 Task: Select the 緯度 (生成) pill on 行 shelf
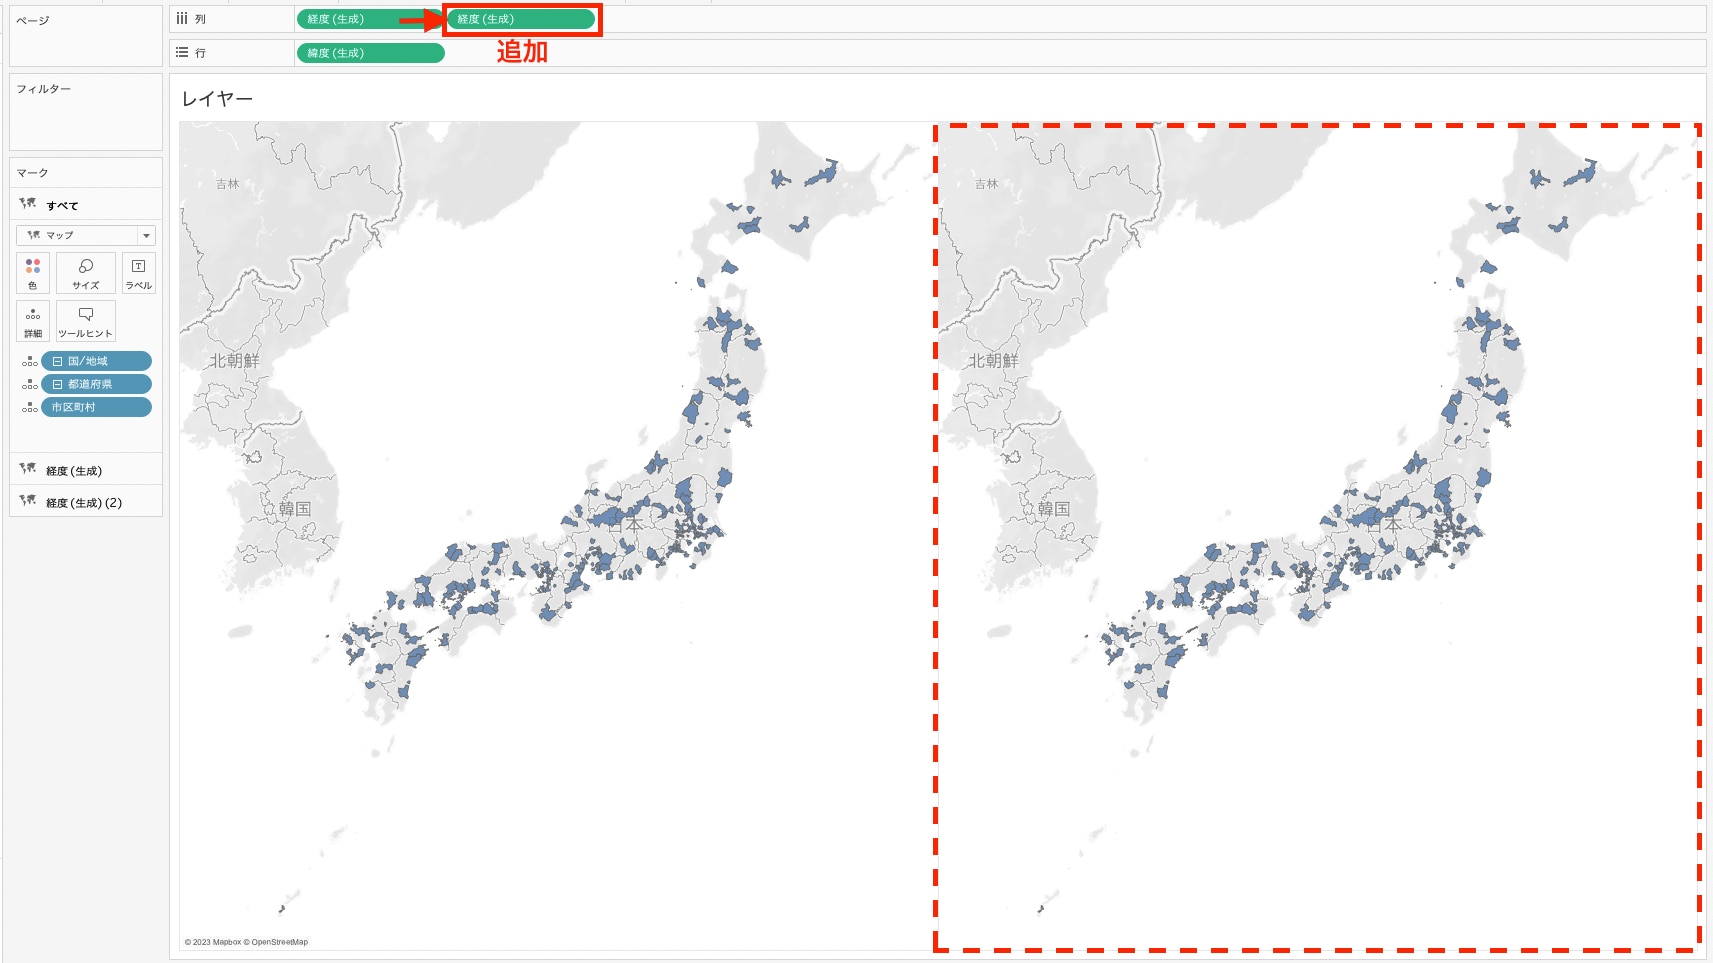(x=371, y=53)
